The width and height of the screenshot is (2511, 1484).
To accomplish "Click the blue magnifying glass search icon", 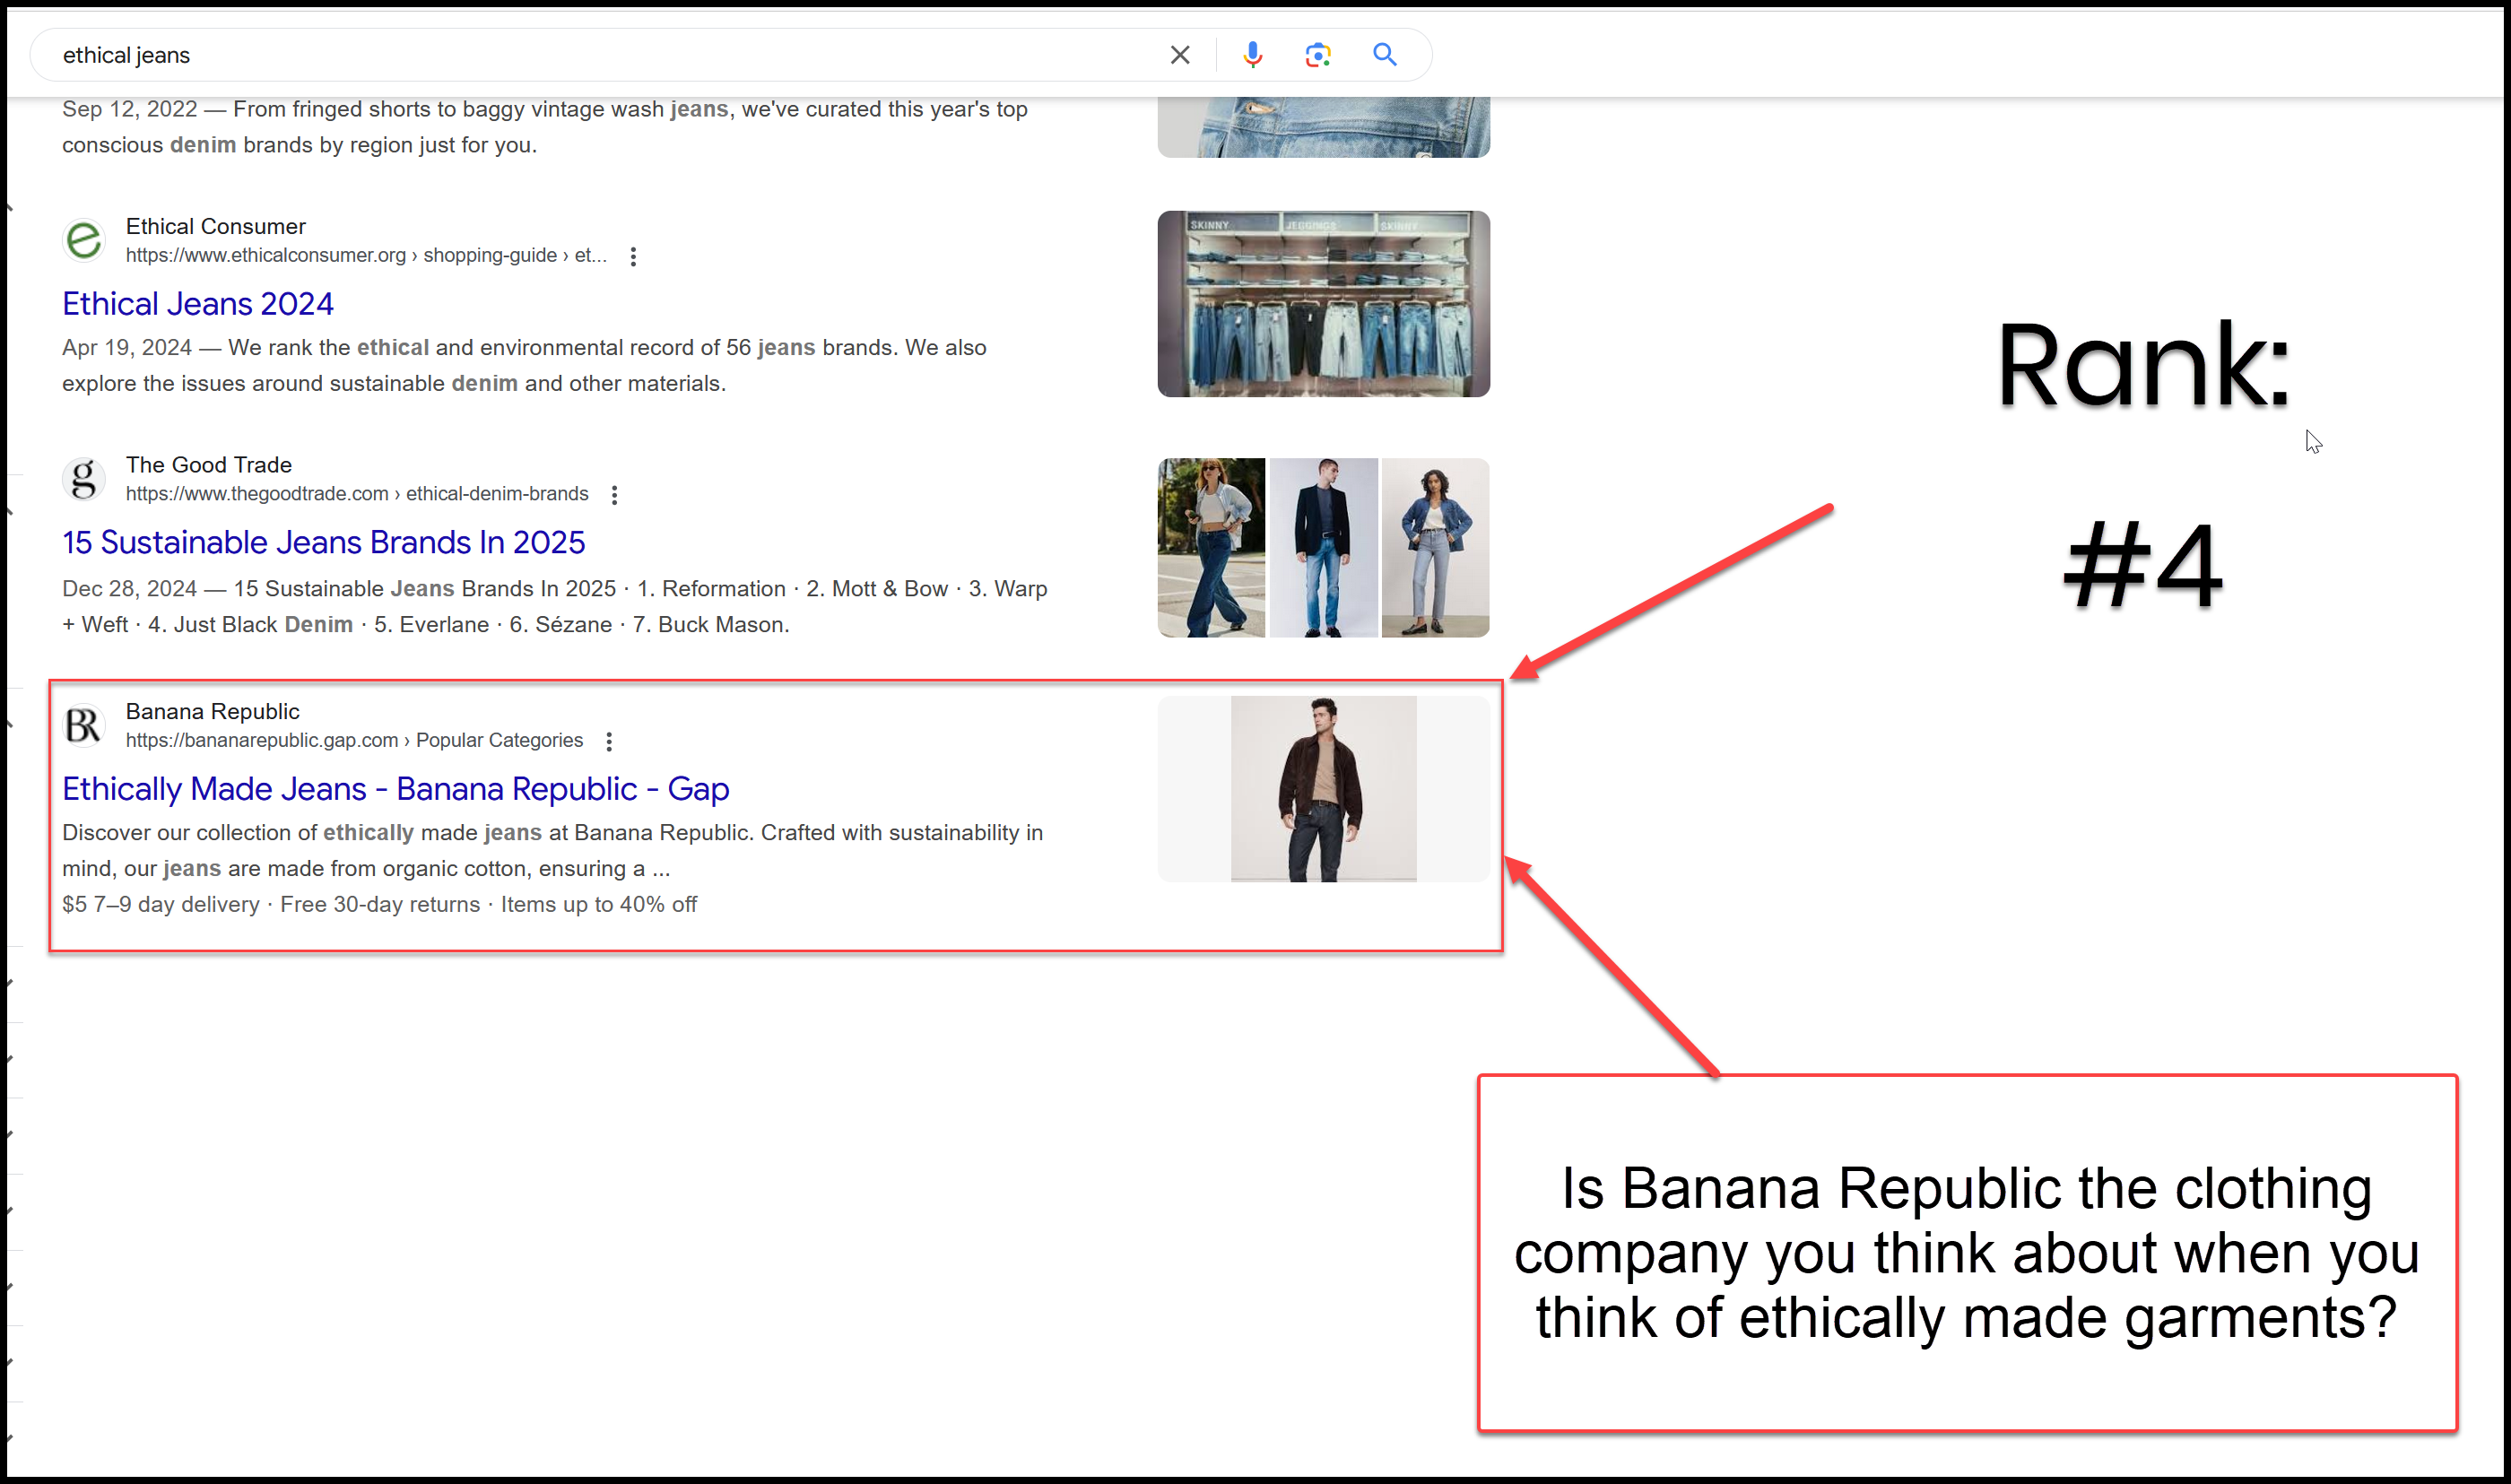I will click(x=1384, y=55).
